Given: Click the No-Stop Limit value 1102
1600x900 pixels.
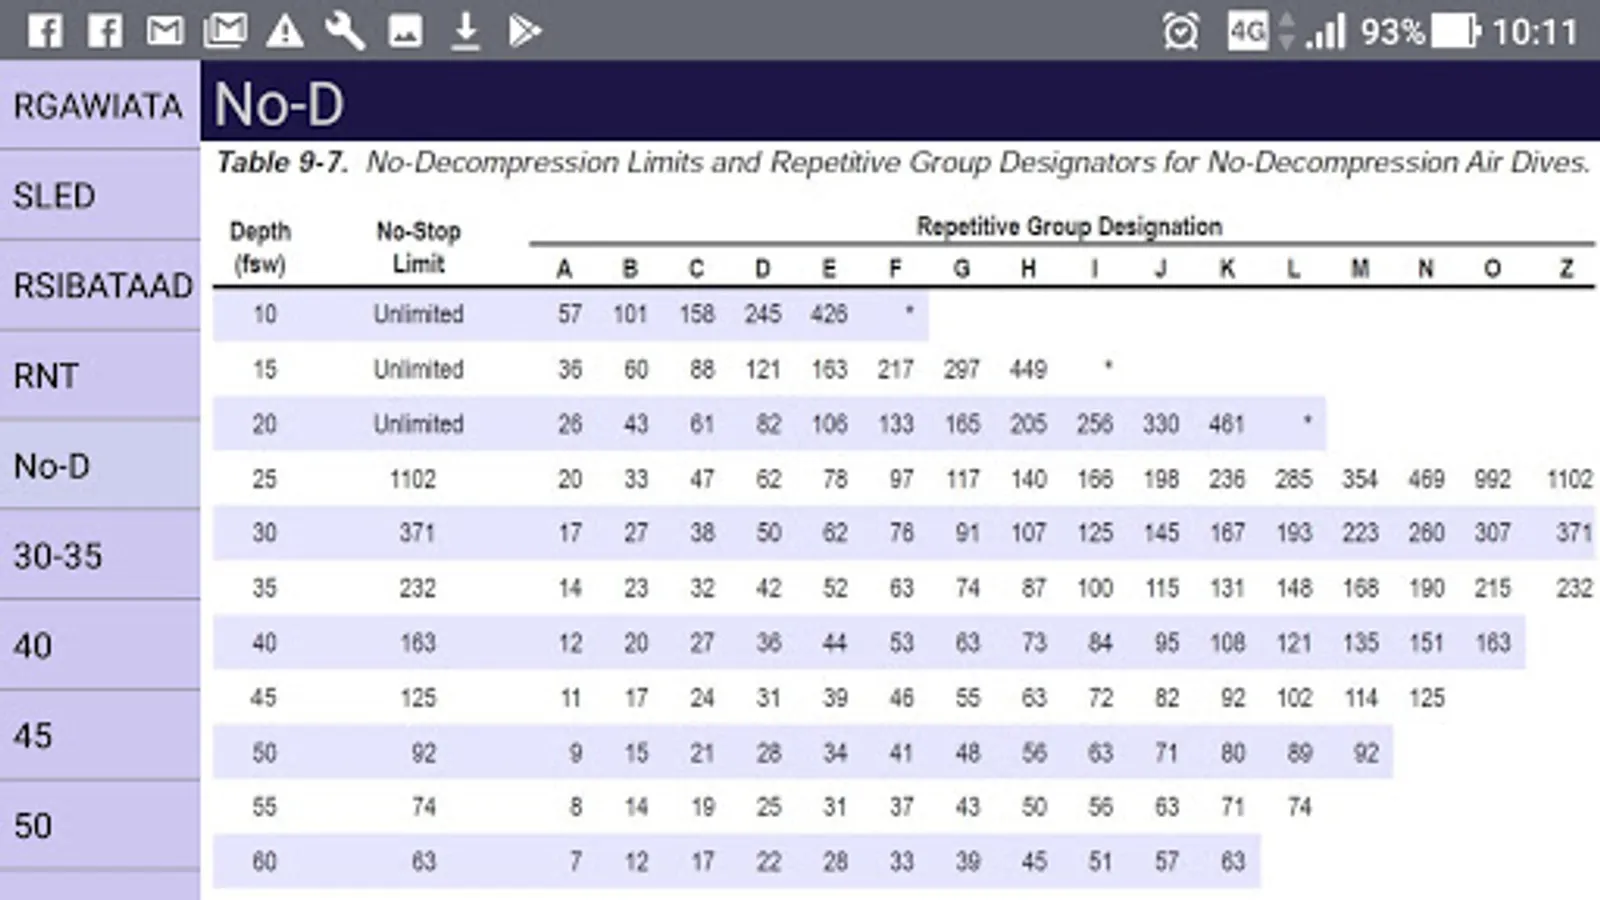Looking at the screenshot, I should click(413, 479).
